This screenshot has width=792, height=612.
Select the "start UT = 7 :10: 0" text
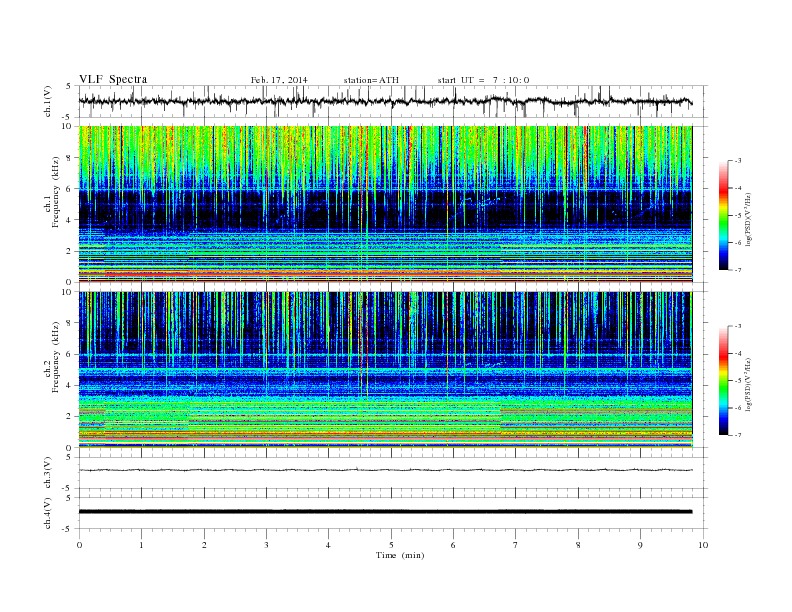(483, 80)
